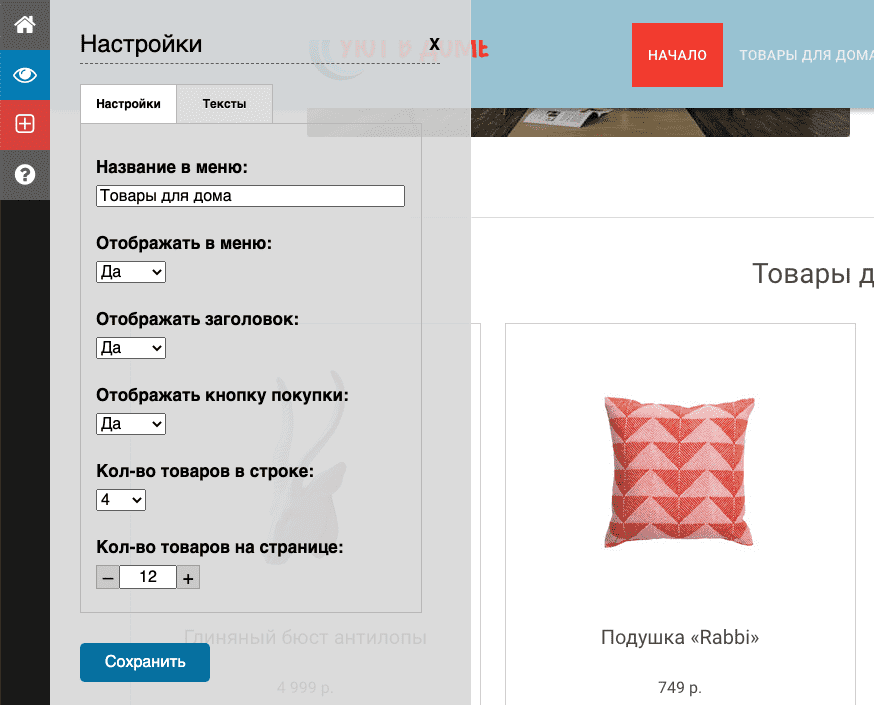
Task: Click the Сохранить button
Action: pyautogui.click(x=145, y=662)
